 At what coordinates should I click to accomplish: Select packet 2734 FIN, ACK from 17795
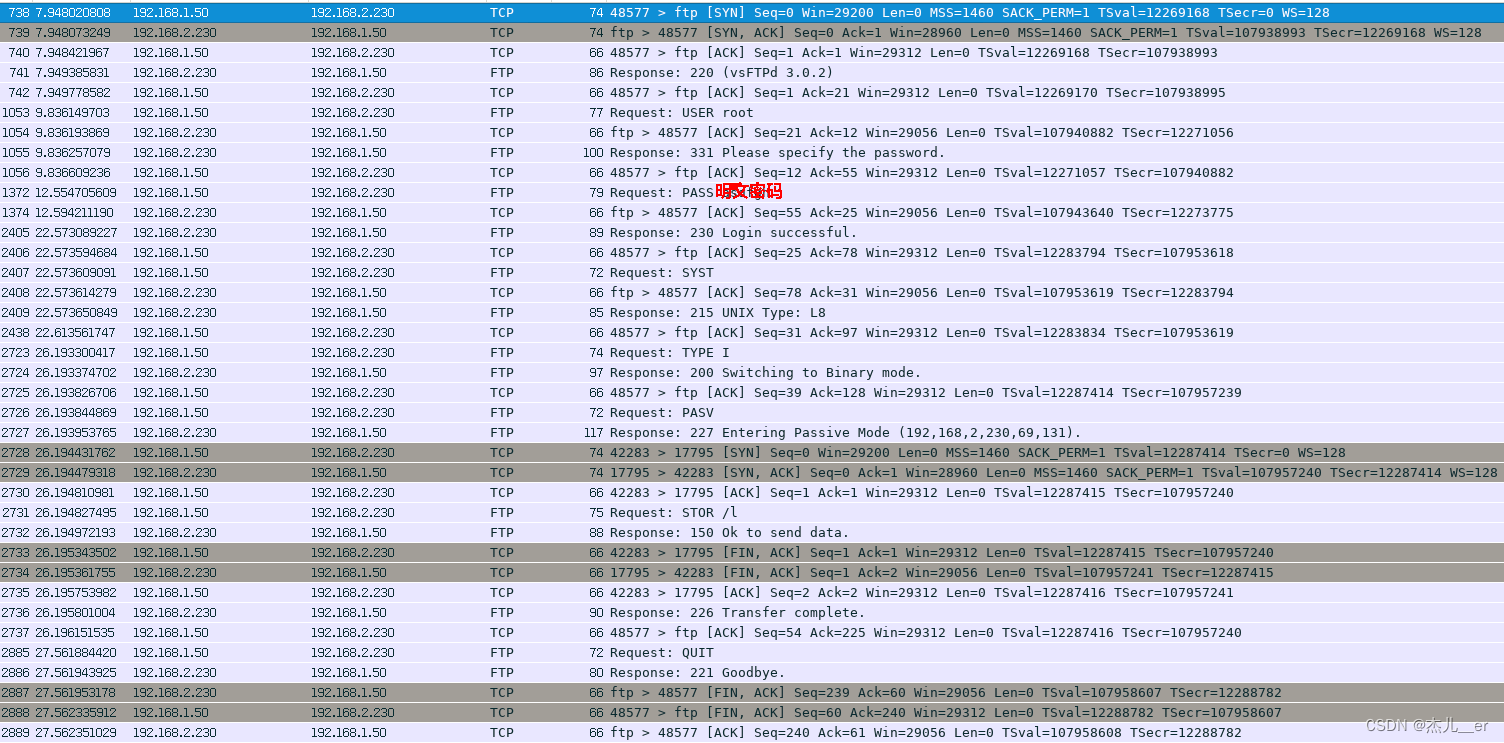752,573
